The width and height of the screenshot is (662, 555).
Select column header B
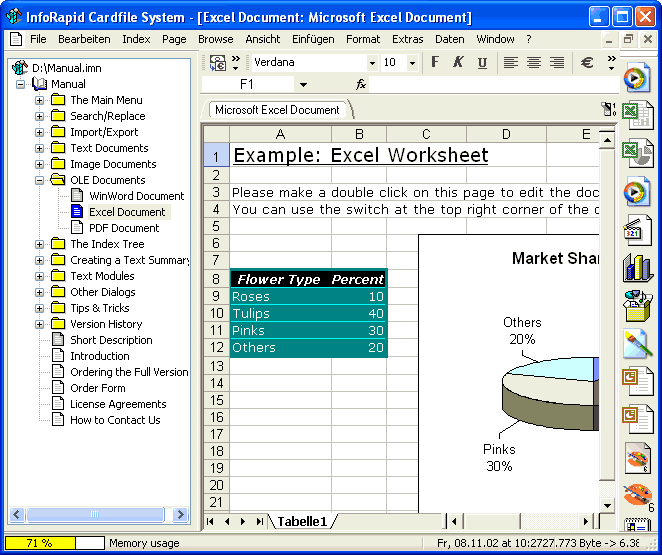coord(359,134)
